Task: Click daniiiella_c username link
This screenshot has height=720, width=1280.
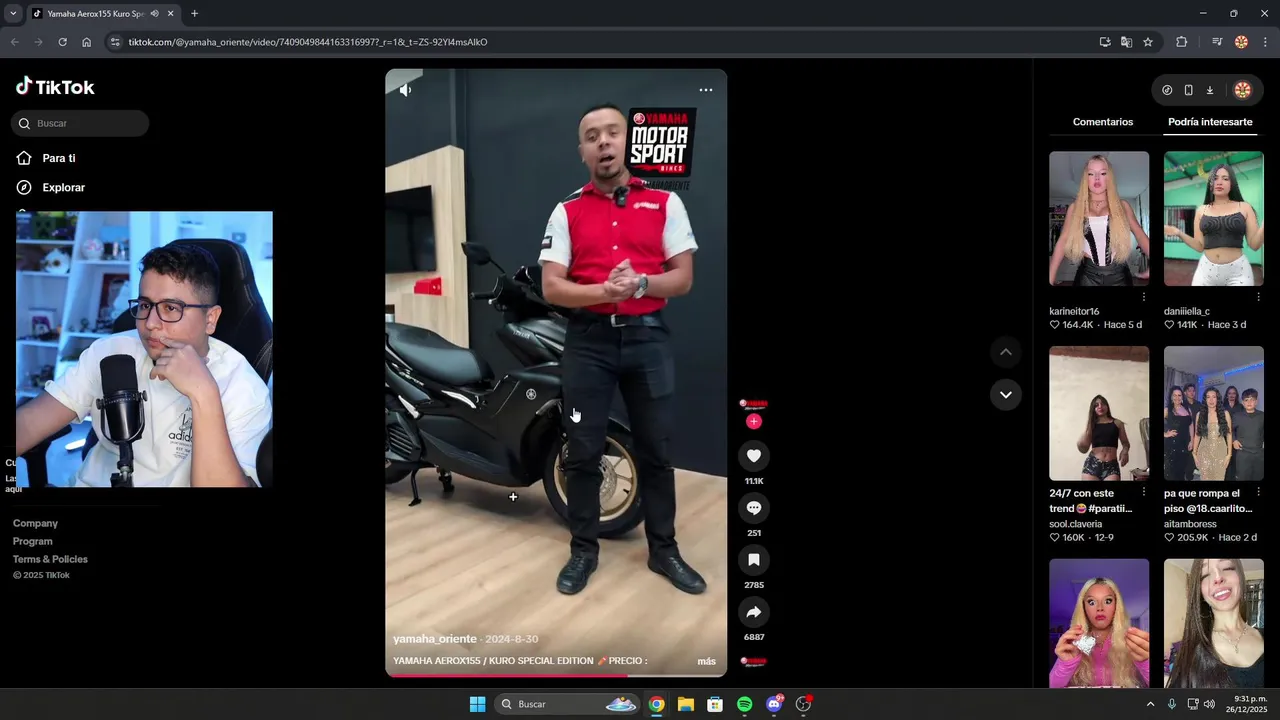Action: click(1187, 311)
